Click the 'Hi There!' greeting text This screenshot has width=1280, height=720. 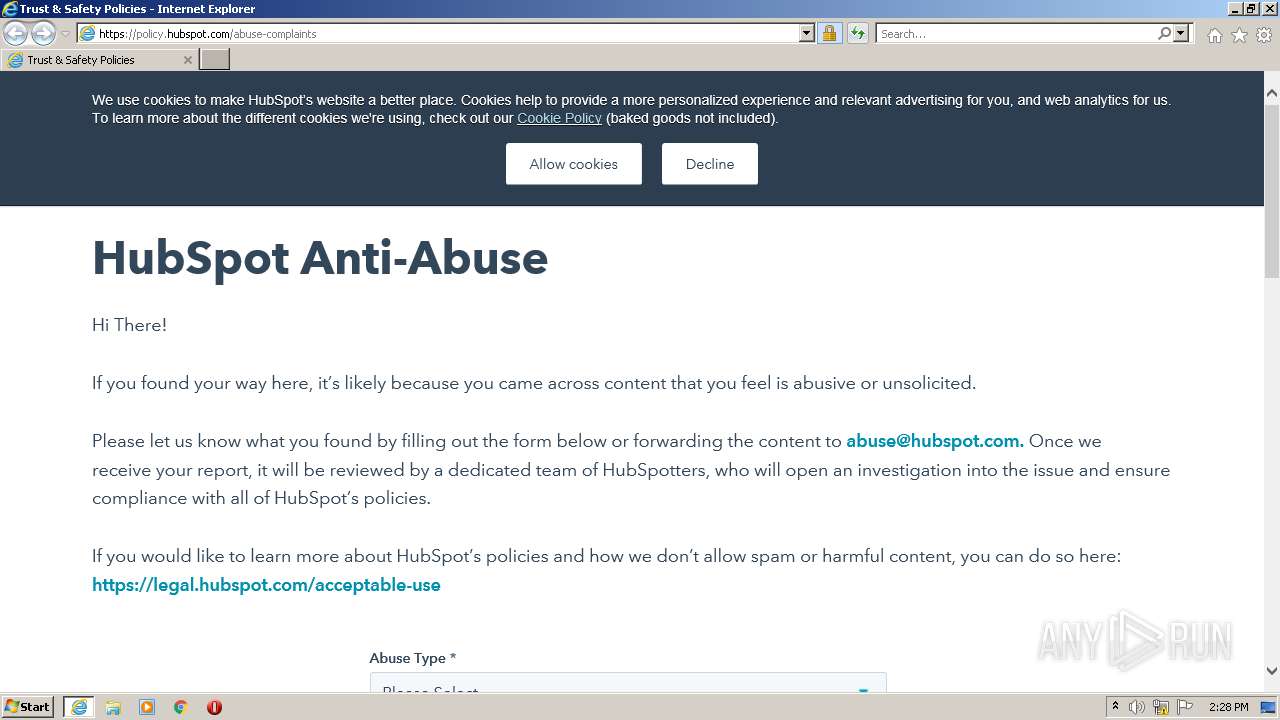click(x=129, y=325)
